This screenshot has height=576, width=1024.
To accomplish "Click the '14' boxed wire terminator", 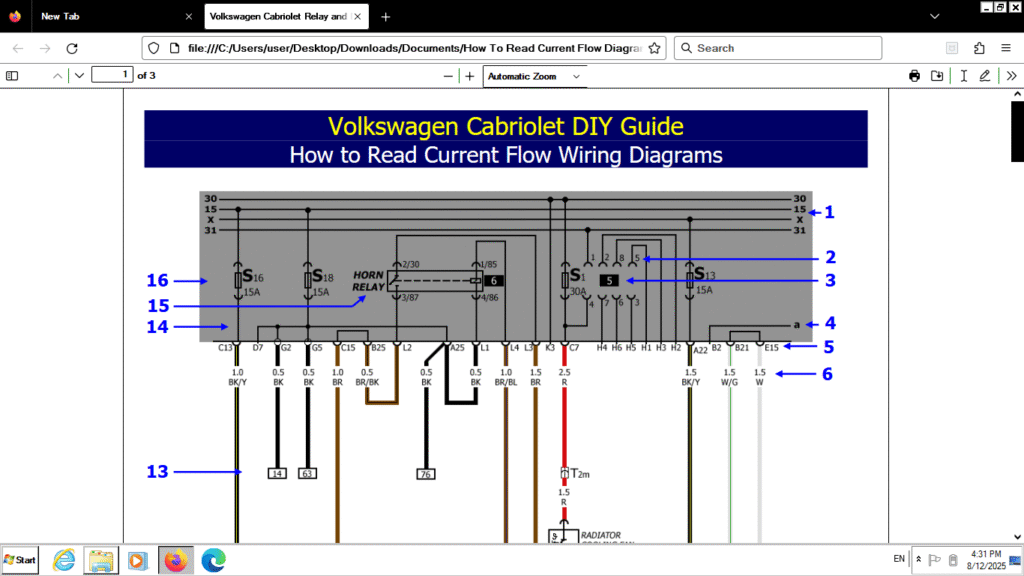I will click(277, 473).
